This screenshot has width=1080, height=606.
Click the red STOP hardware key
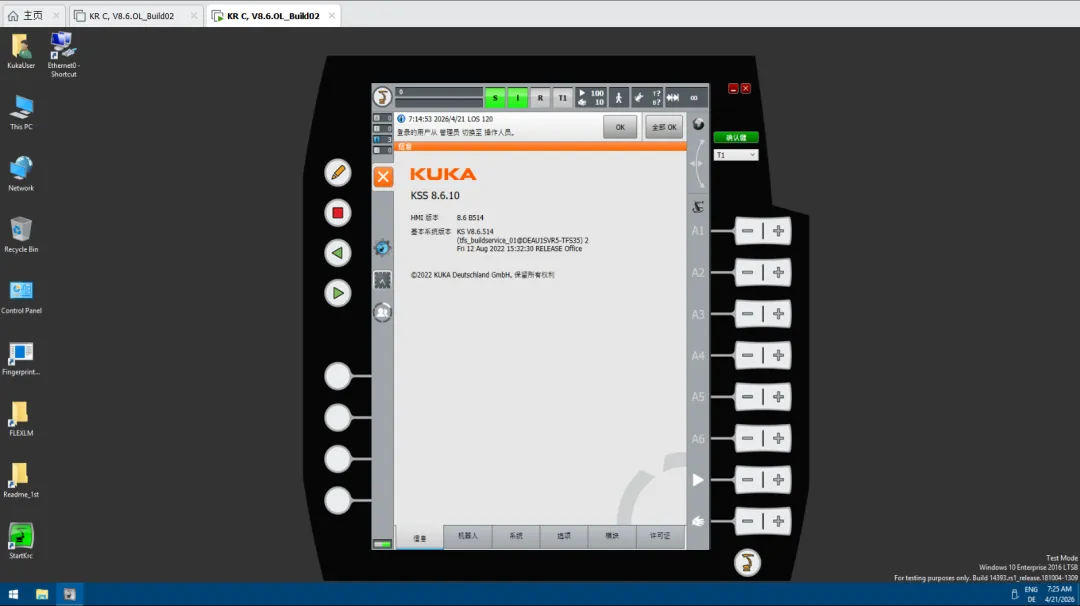click(x=338, y=213)
